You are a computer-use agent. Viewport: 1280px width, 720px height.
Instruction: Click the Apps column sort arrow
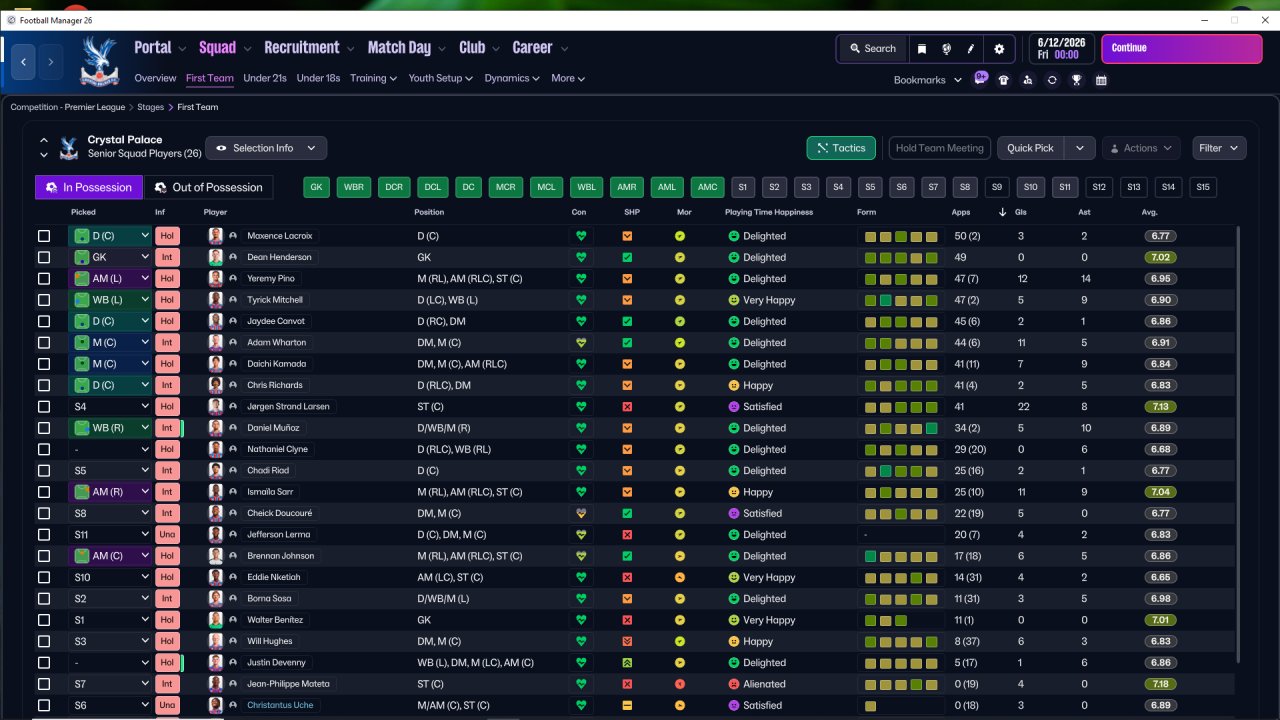pyautogui.click(x=1003, y=212)
